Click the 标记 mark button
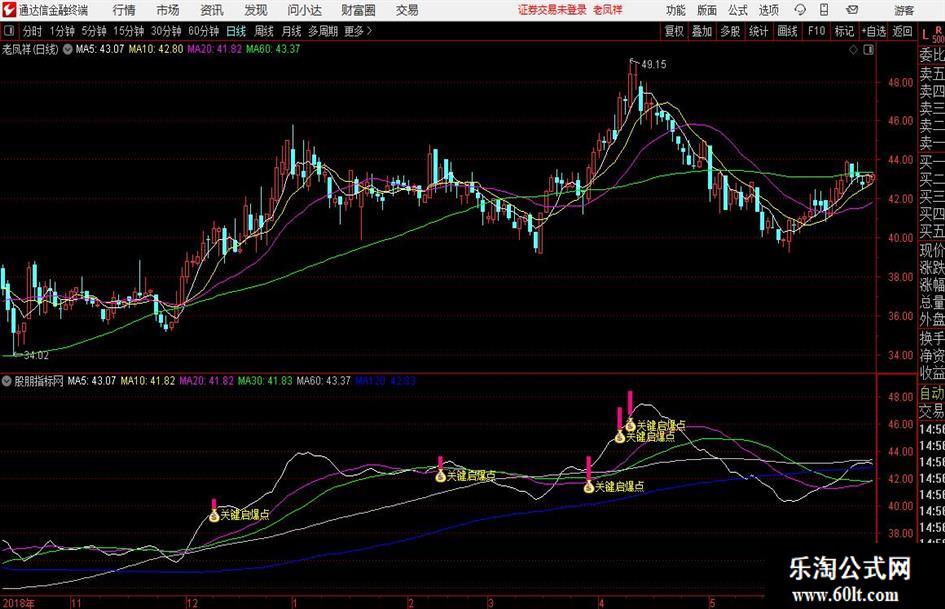The width and height of the screenshot is (945, 609). tap(844, 31)
